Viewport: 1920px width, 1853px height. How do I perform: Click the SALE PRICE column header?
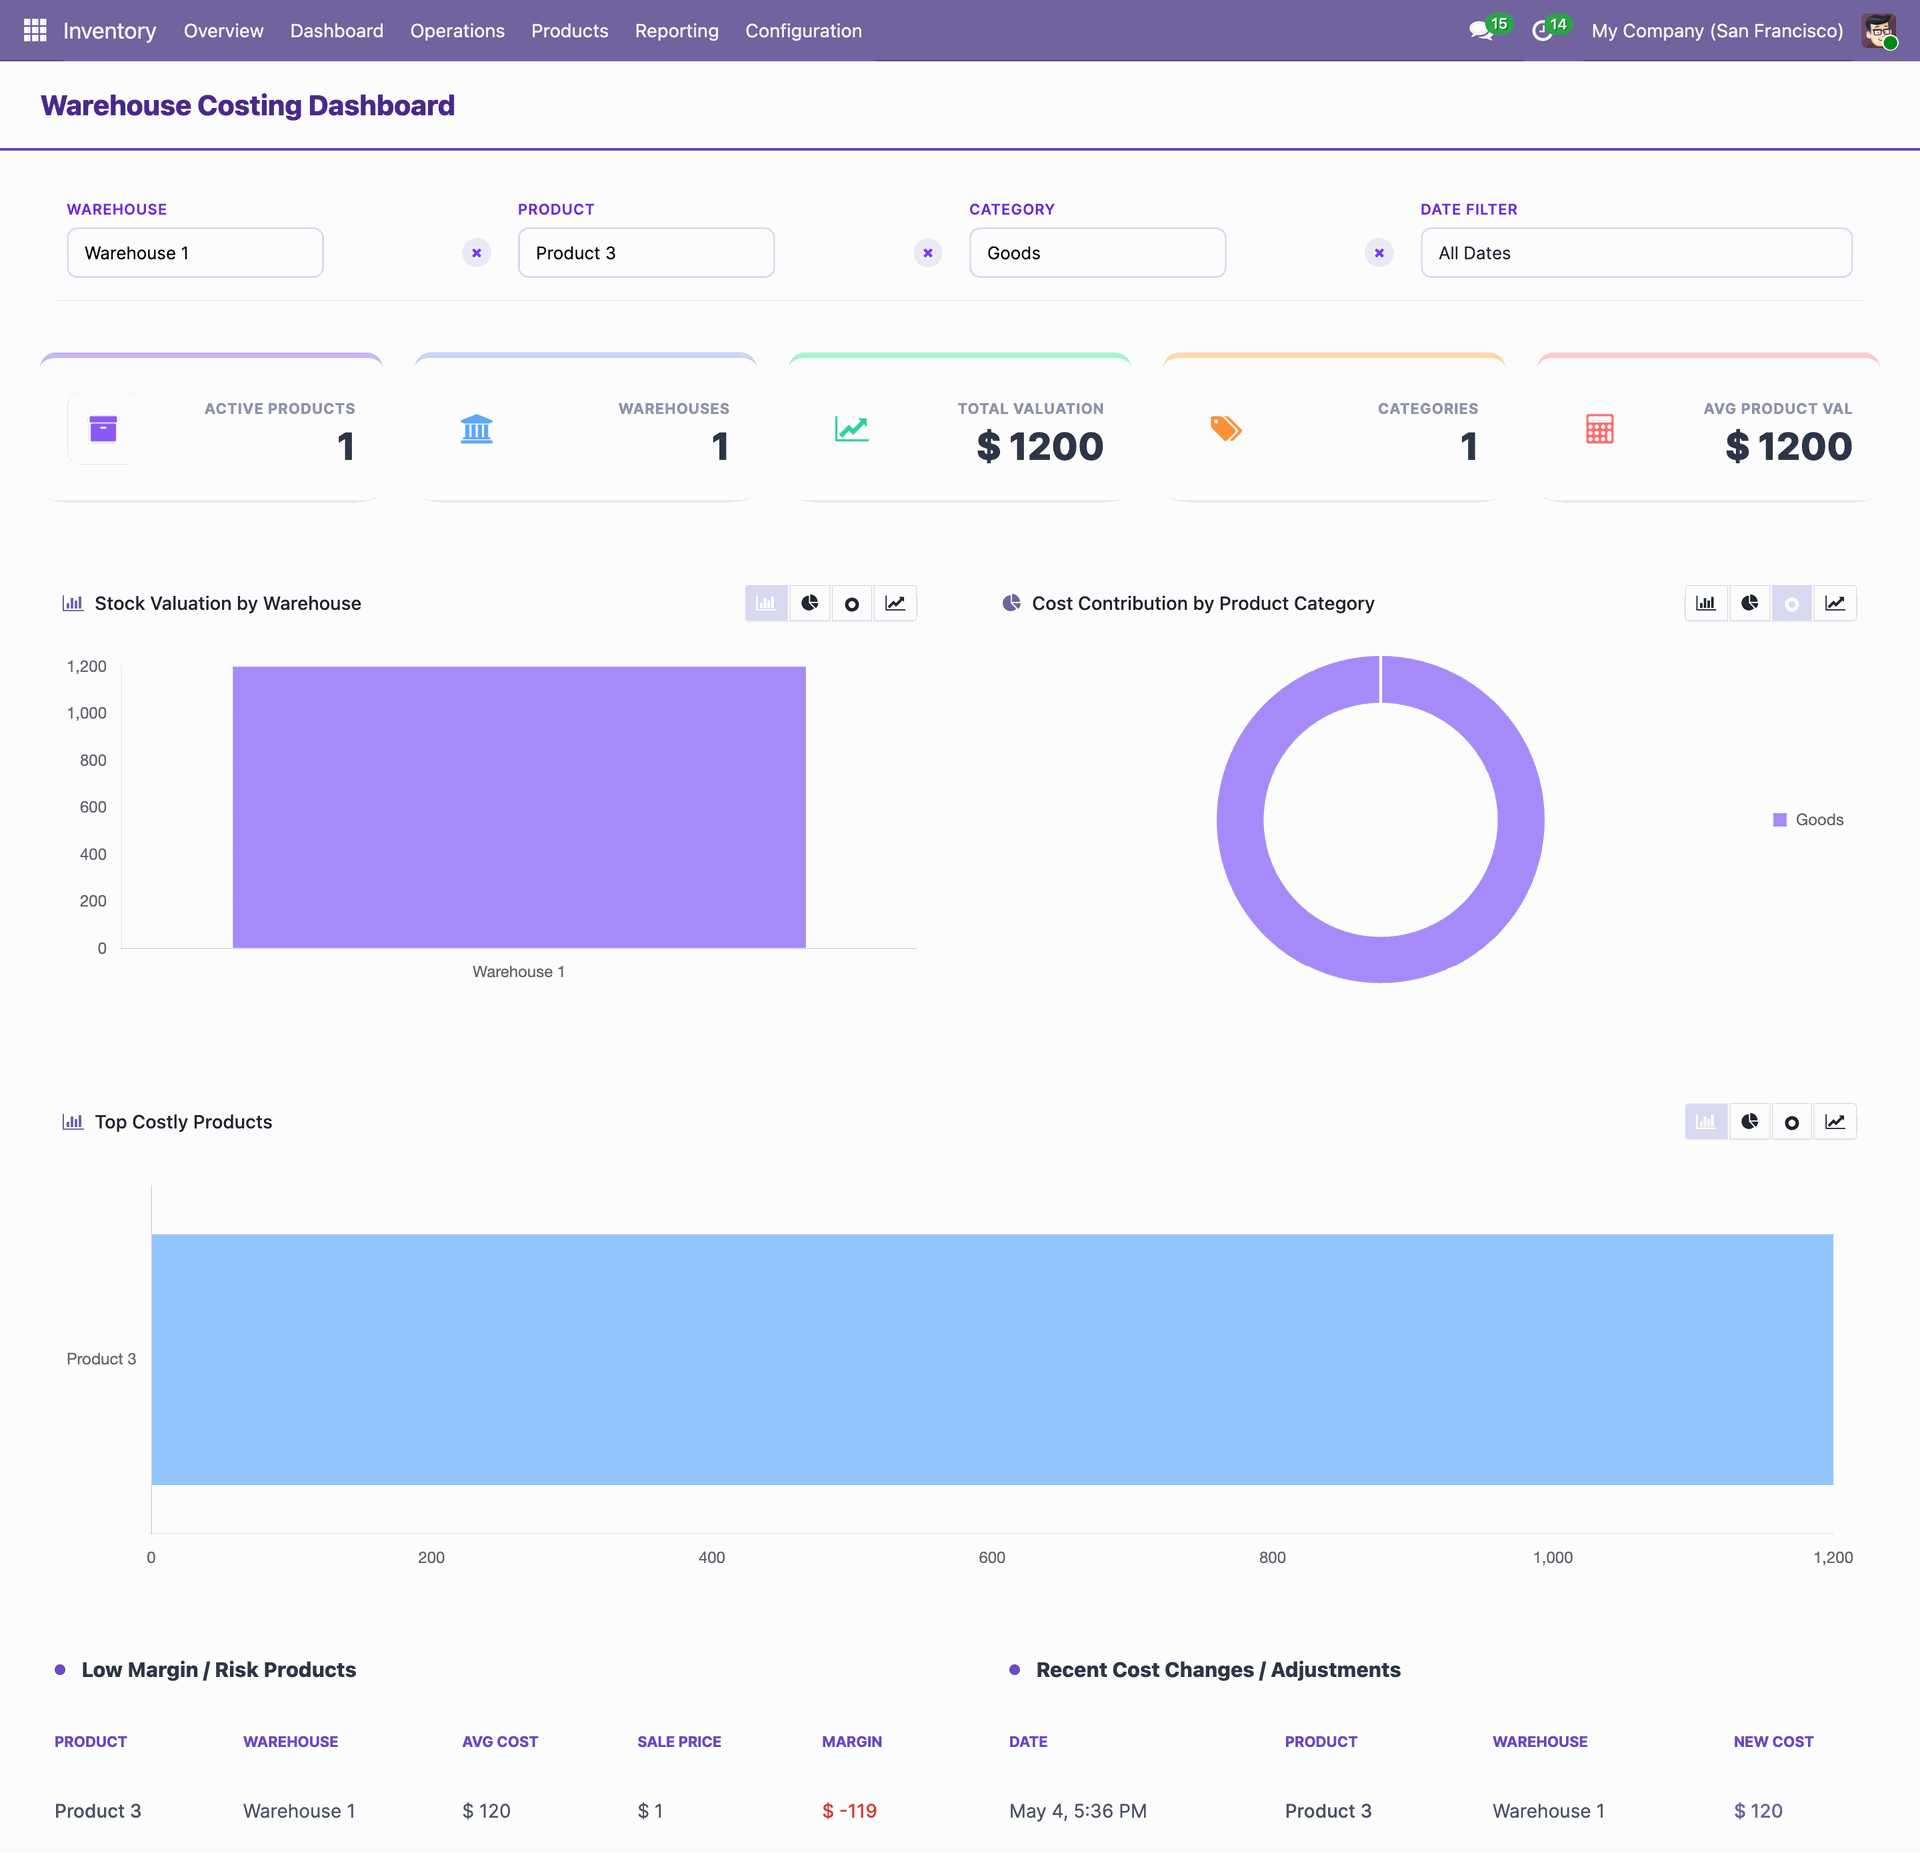click(x=679, y=1742)
